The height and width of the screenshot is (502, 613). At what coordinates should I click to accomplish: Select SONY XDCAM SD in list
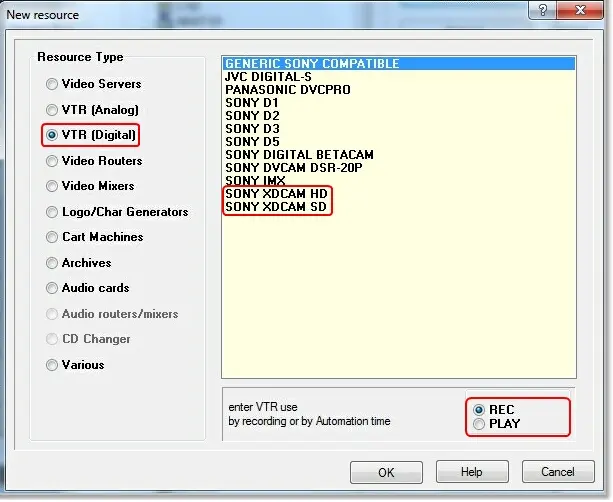point(276,206)
